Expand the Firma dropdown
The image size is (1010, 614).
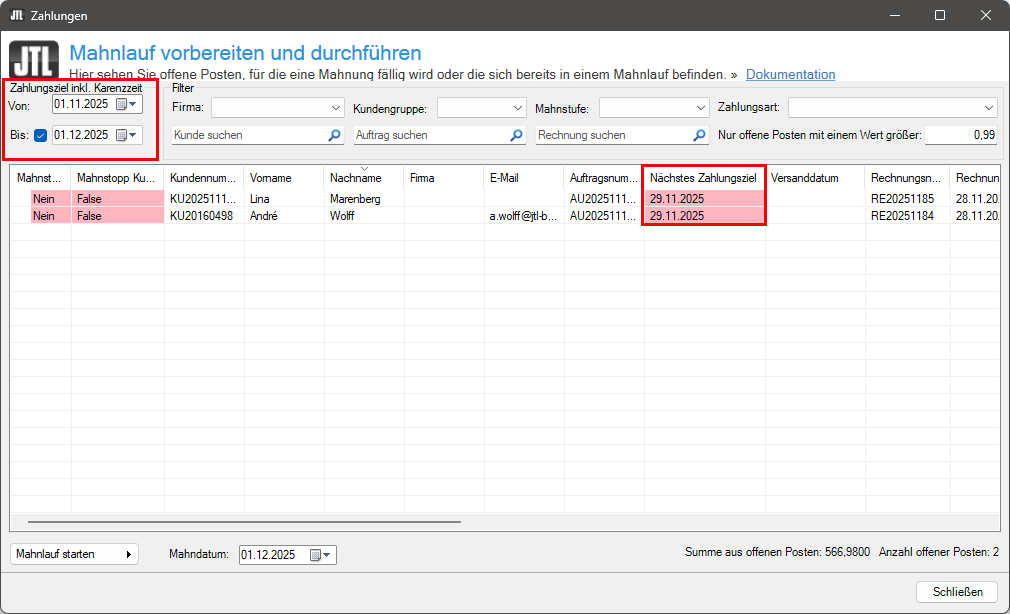tap(335, 107)
